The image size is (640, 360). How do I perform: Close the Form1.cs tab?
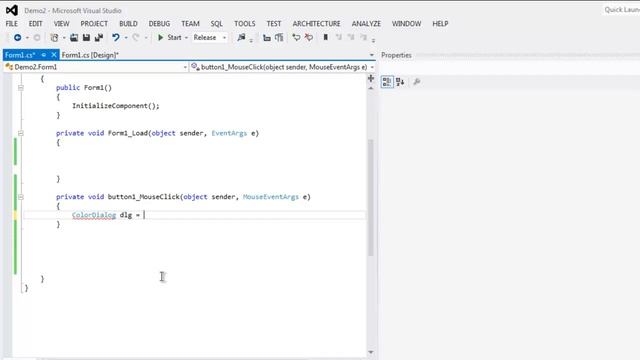pos(54,55)
